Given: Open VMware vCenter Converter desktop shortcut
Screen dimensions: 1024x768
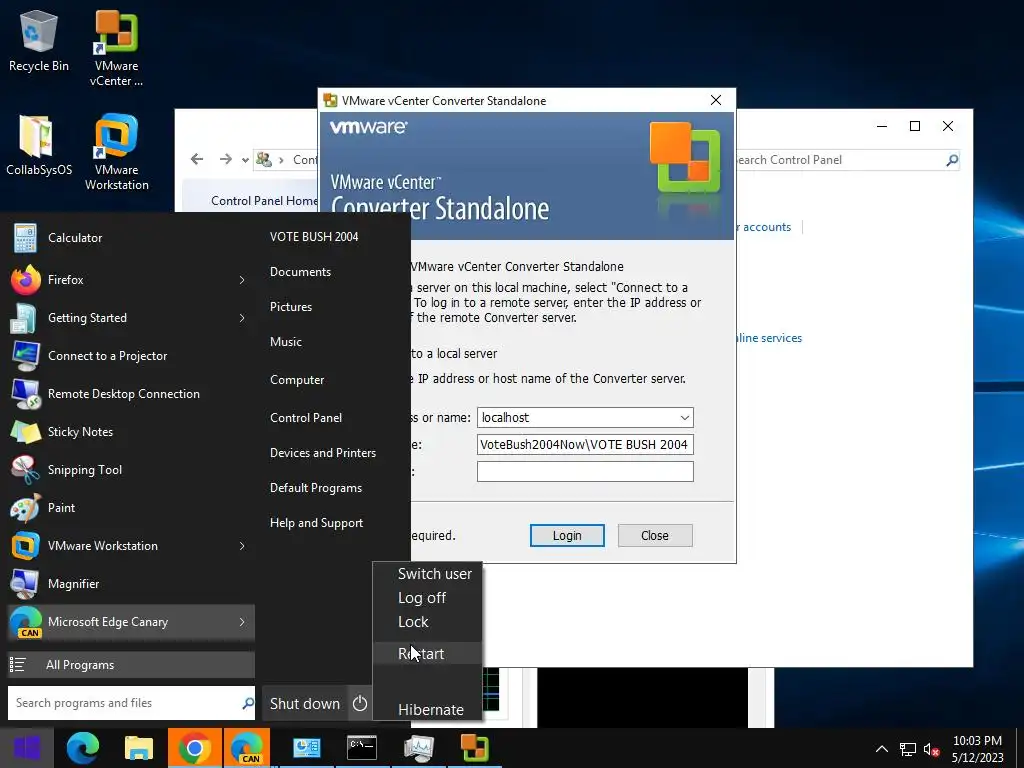Looking at the screenshot, I should click(116, 49).
